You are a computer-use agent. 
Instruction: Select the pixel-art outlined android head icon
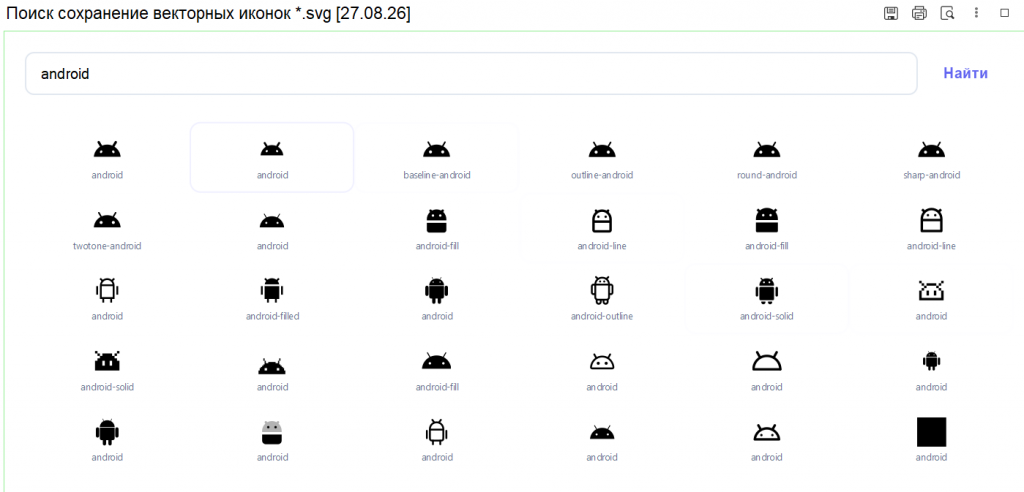931,291
